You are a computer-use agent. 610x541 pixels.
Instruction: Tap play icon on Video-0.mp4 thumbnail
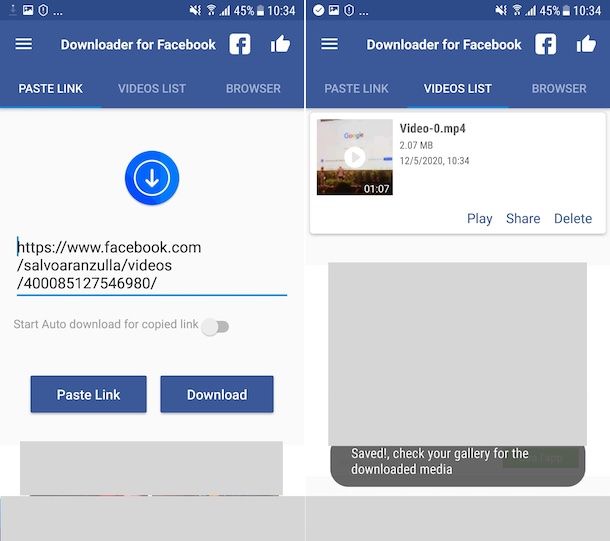pyautogui.click(x=355, y=157)
